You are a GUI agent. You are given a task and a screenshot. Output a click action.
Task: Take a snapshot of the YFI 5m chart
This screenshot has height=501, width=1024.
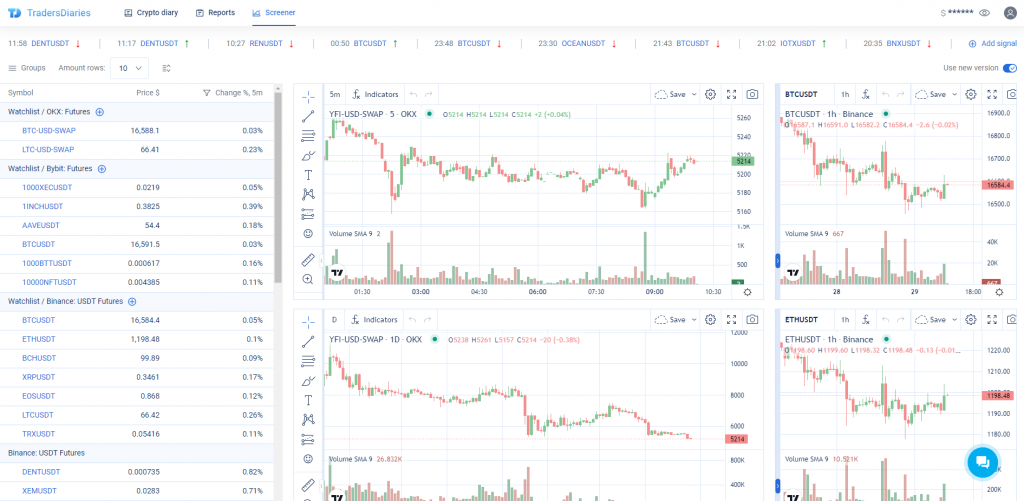tap(752, 94)
